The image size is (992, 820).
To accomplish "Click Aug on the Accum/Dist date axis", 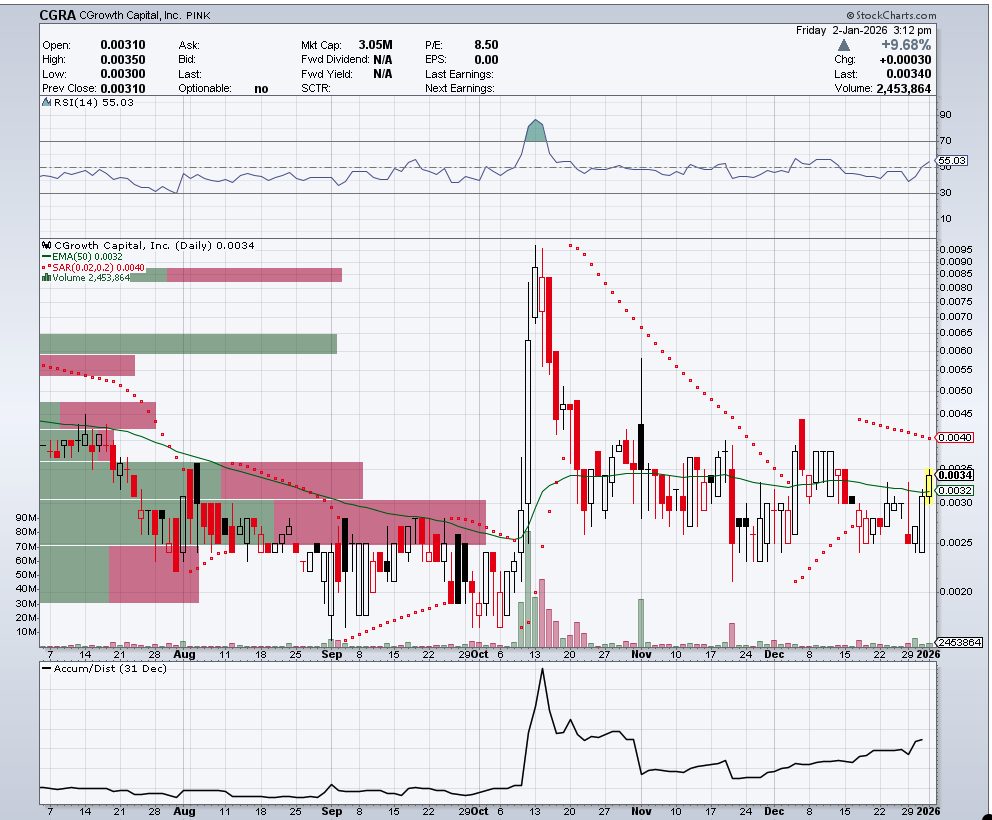I will click(x=184, y=811).
